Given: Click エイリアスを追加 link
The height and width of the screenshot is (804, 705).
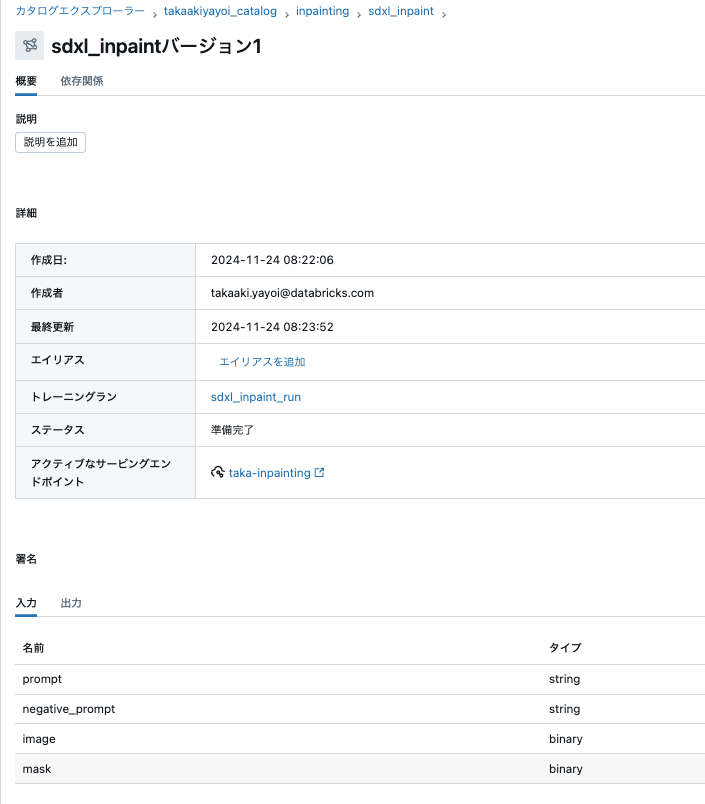Looking at the screenshot, I should (262, 362).
